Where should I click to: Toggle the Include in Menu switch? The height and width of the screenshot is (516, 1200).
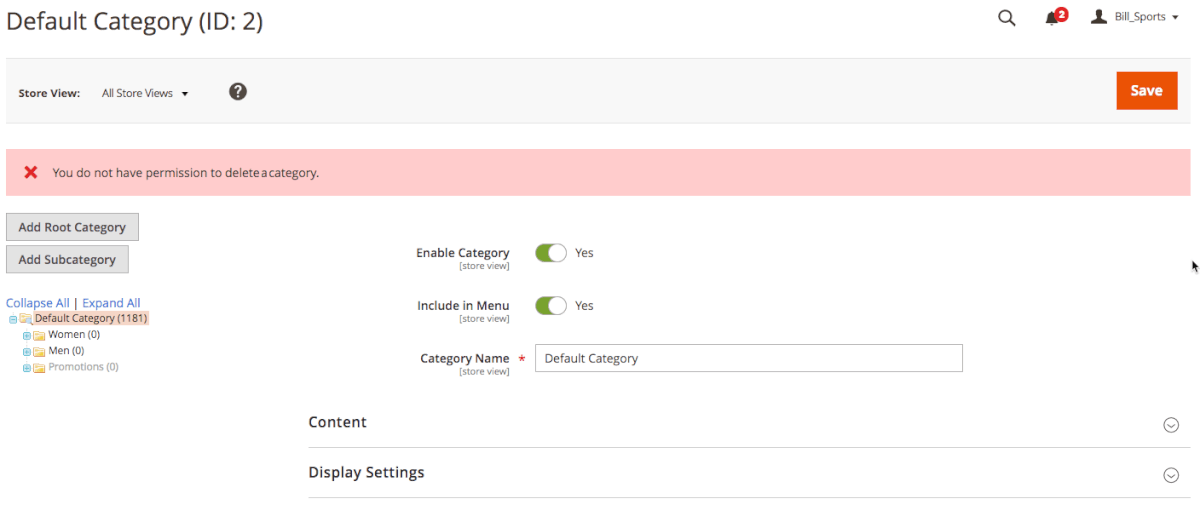pyautogui.click(x=551, y=305)
